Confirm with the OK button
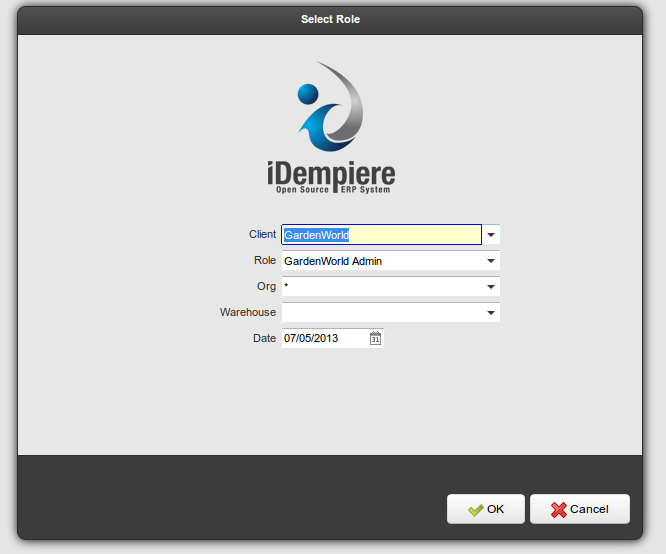Image resolution: width=666 pixels, height=554 pixels. (x=486, y=509)
